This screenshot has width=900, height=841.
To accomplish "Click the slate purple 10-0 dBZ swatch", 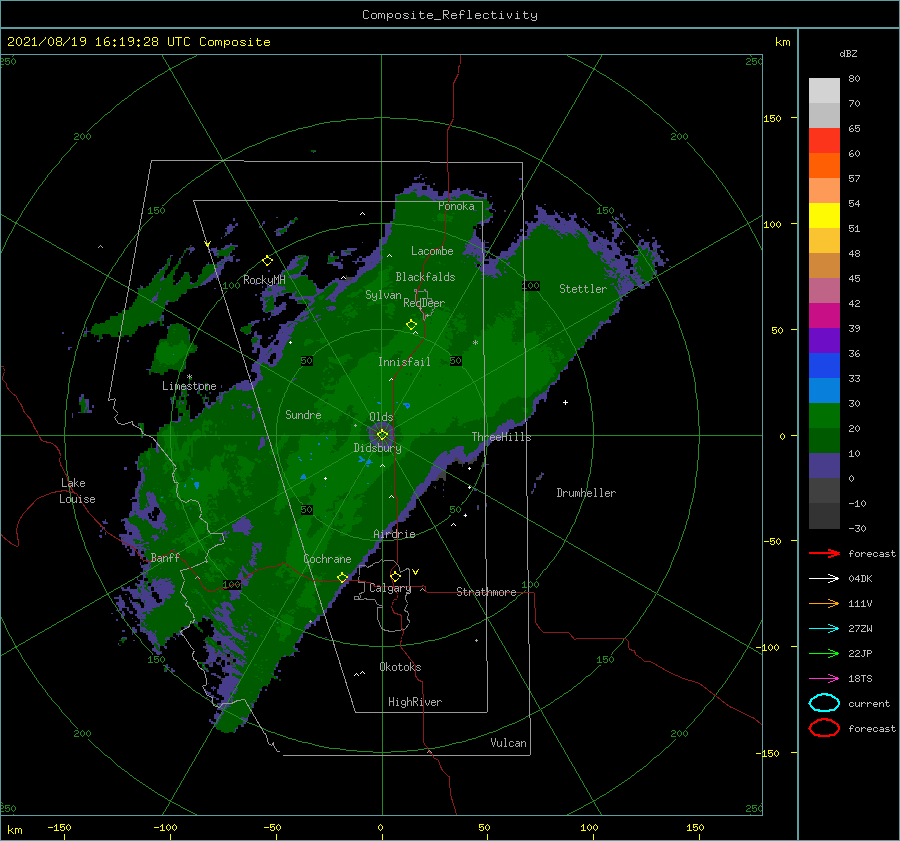I will (824, 466).
